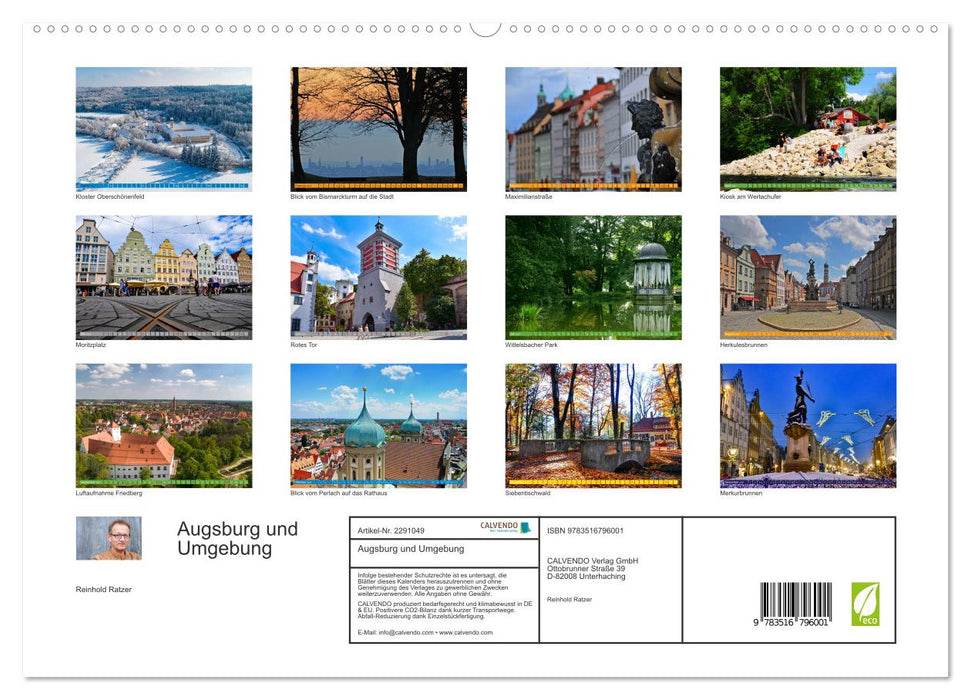Click the Kiosk am Wertachufer photo
This screenshot has height=700, width=971.
tap(808, 129)
